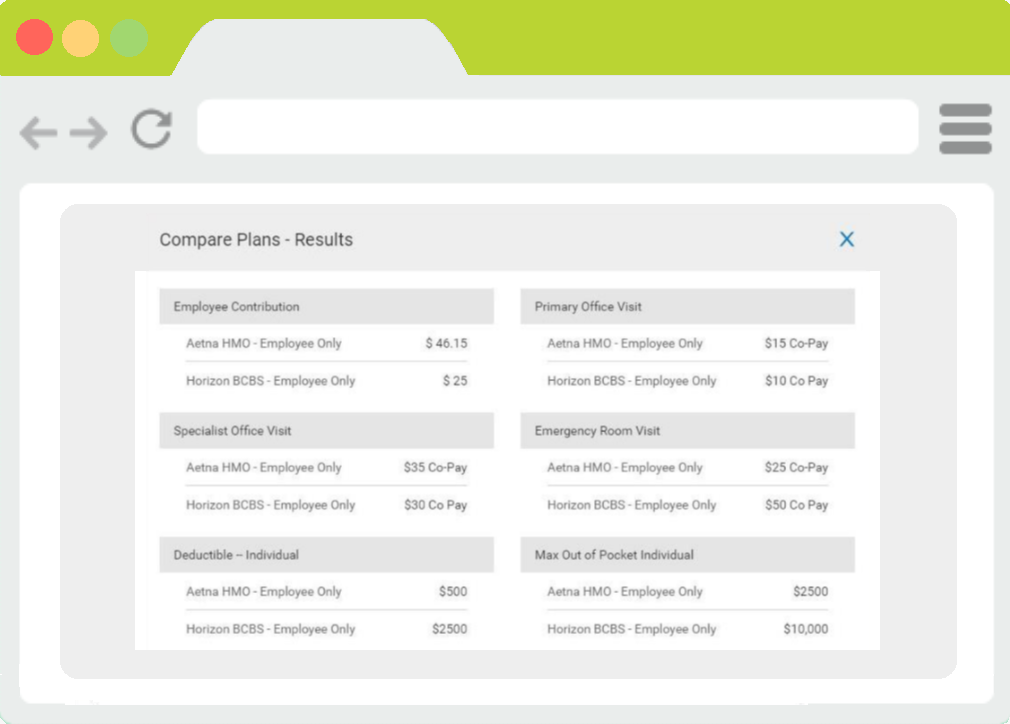
Task: Click the Compare Plans - Results title
Action: 256,240
